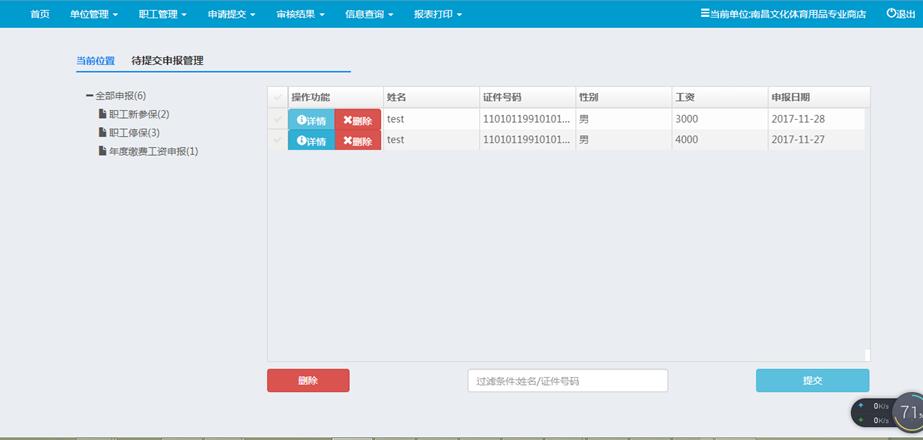Open 详情 for the 4000 salary row
Screen dimensions: 923x440
pos(311,141)
